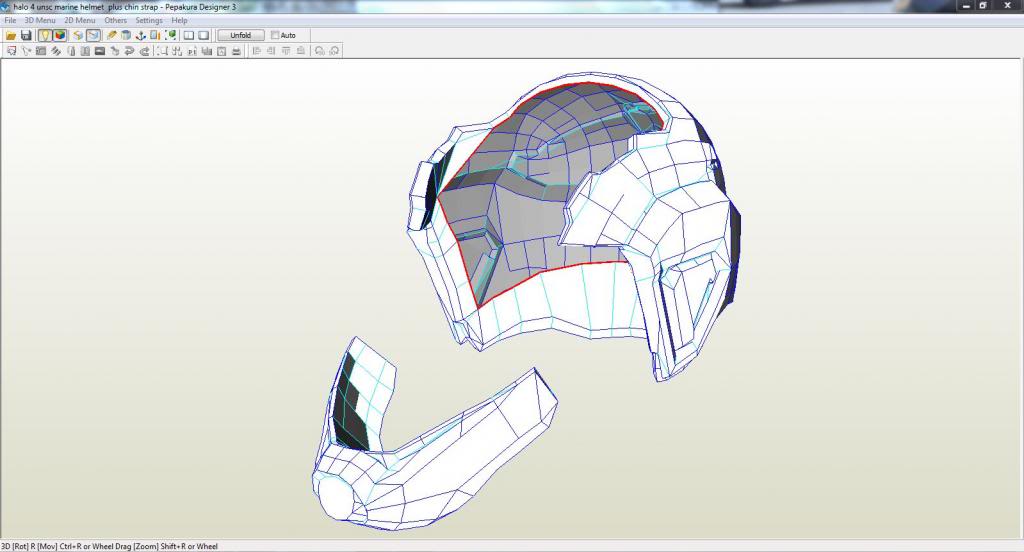Click the double-page fold icon in second toolbar

(x=85, y=51)
